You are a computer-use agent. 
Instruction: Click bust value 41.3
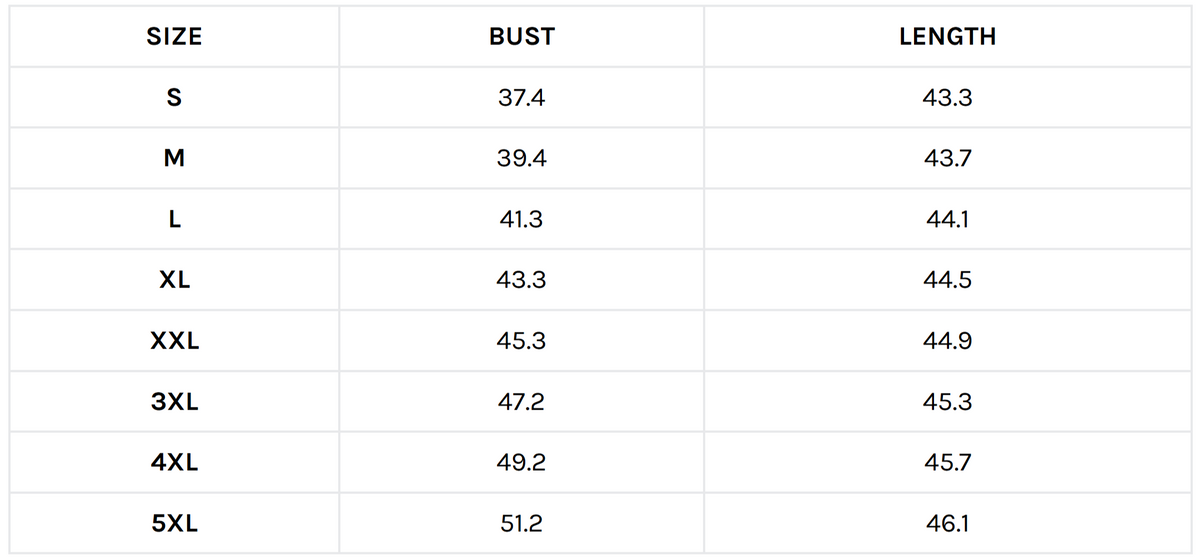[x=521, y=220]
